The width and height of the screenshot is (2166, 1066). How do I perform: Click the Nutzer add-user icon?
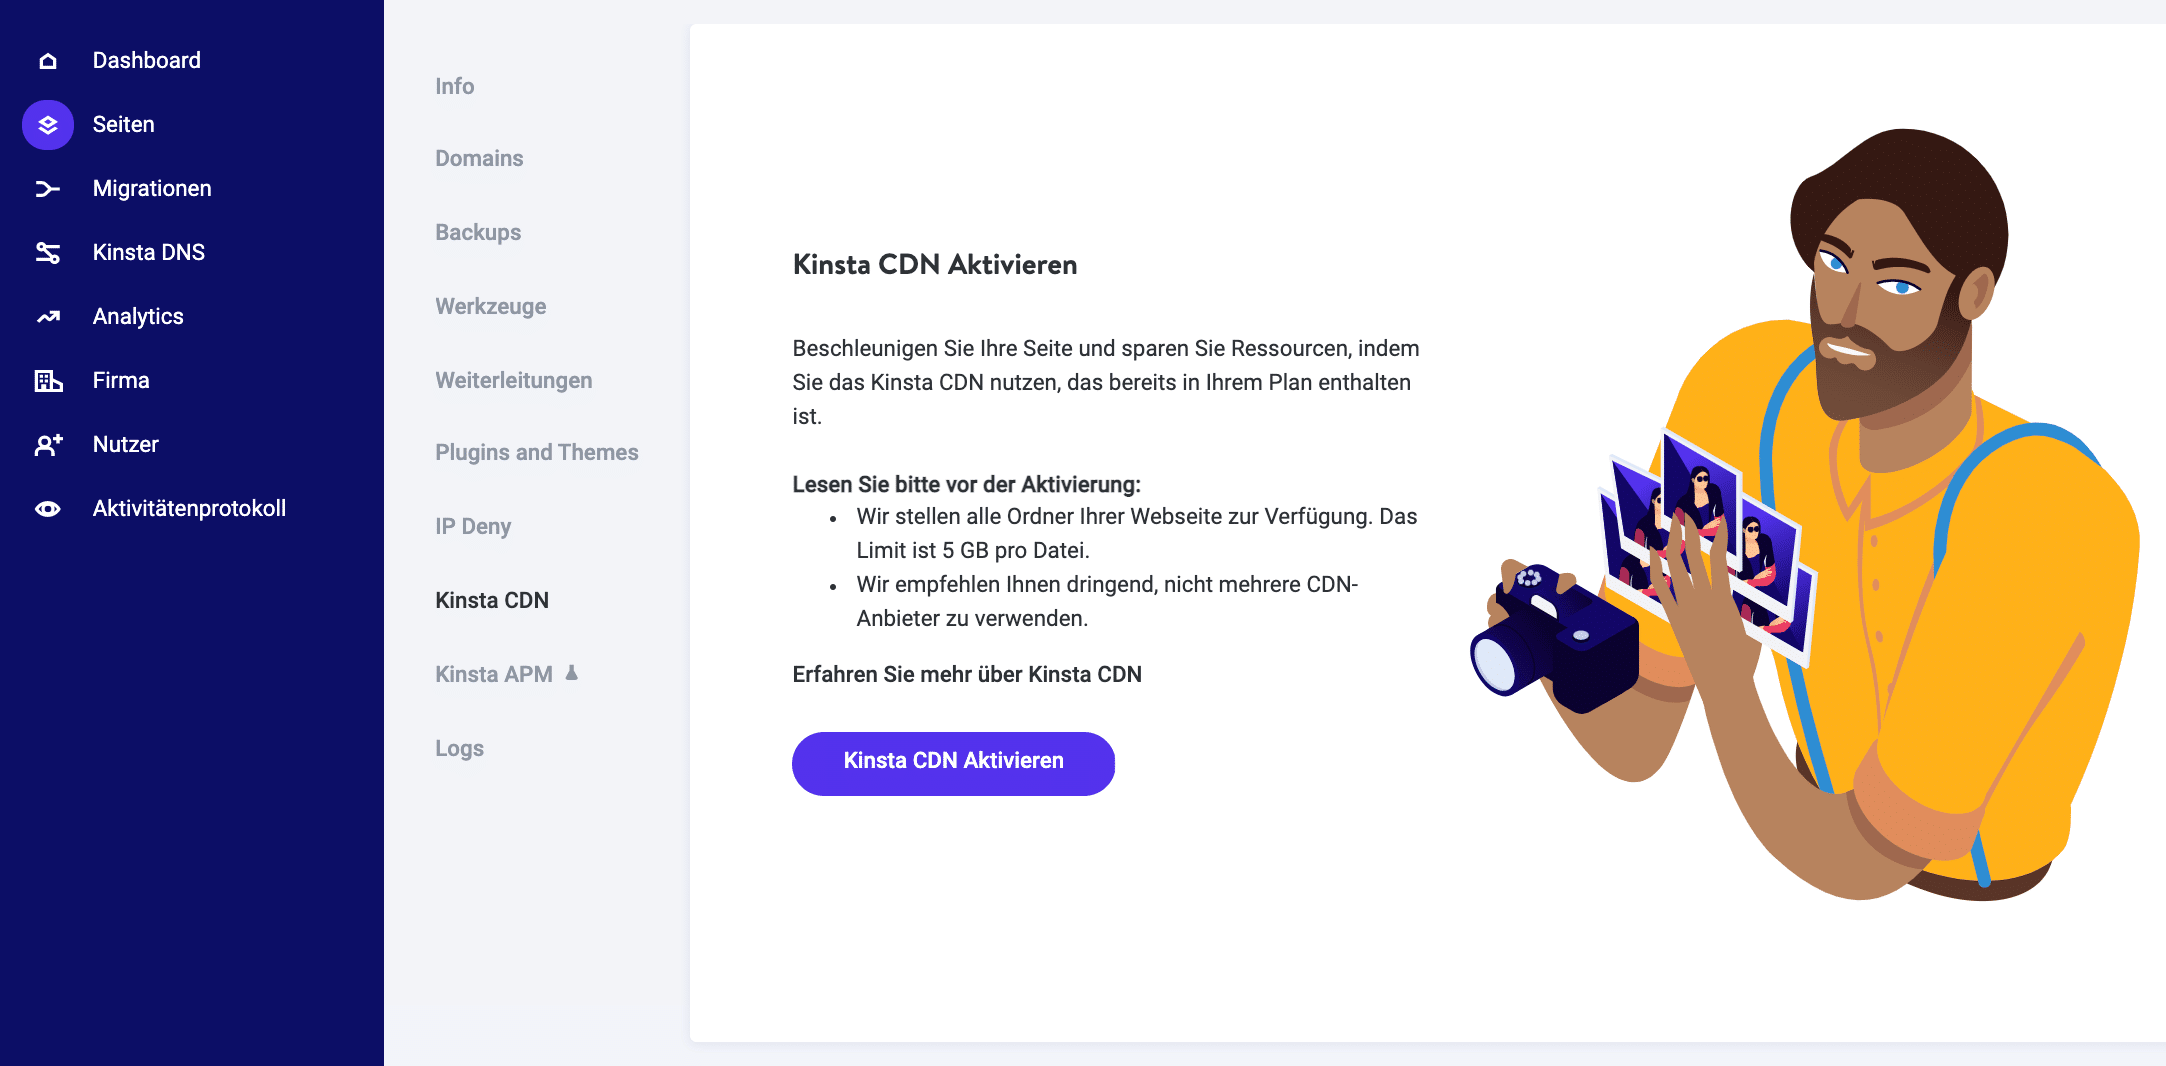coord(48,445)
